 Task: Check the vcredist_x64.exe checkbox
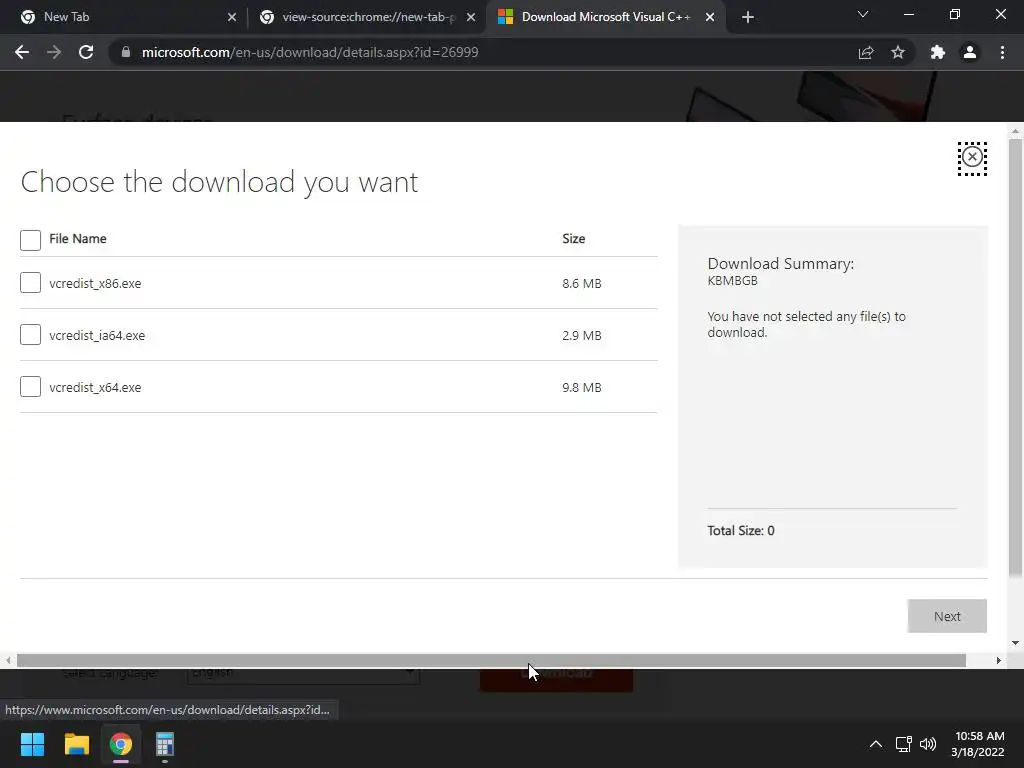30,387
